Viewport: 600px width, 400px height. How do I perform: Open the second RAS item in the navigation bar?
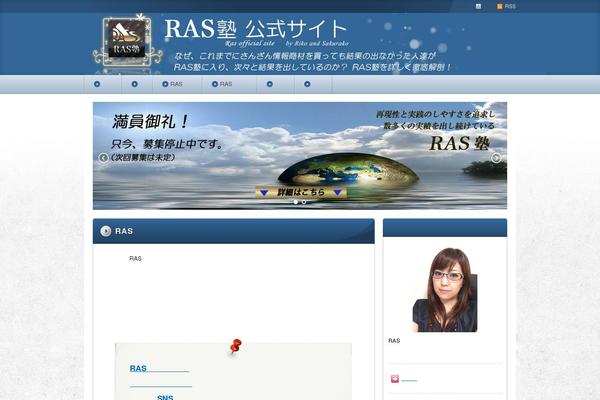click(x=229, y=84)
